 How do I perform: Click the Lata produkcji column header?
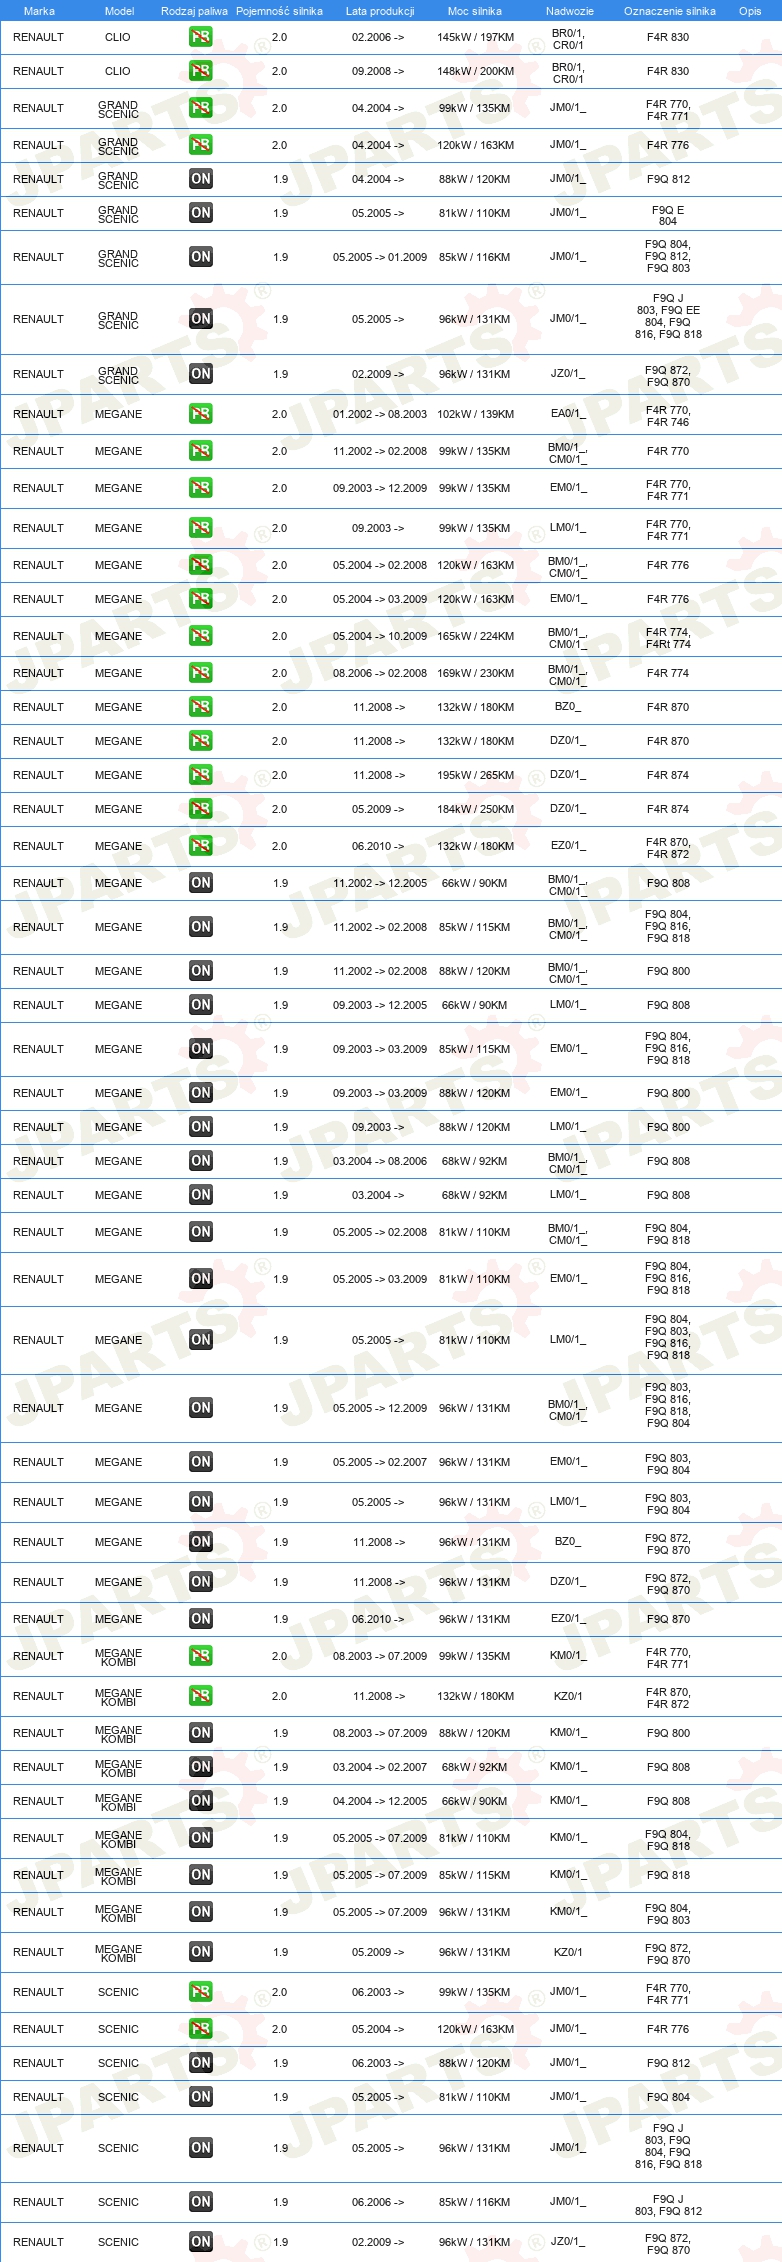[380, 11]
